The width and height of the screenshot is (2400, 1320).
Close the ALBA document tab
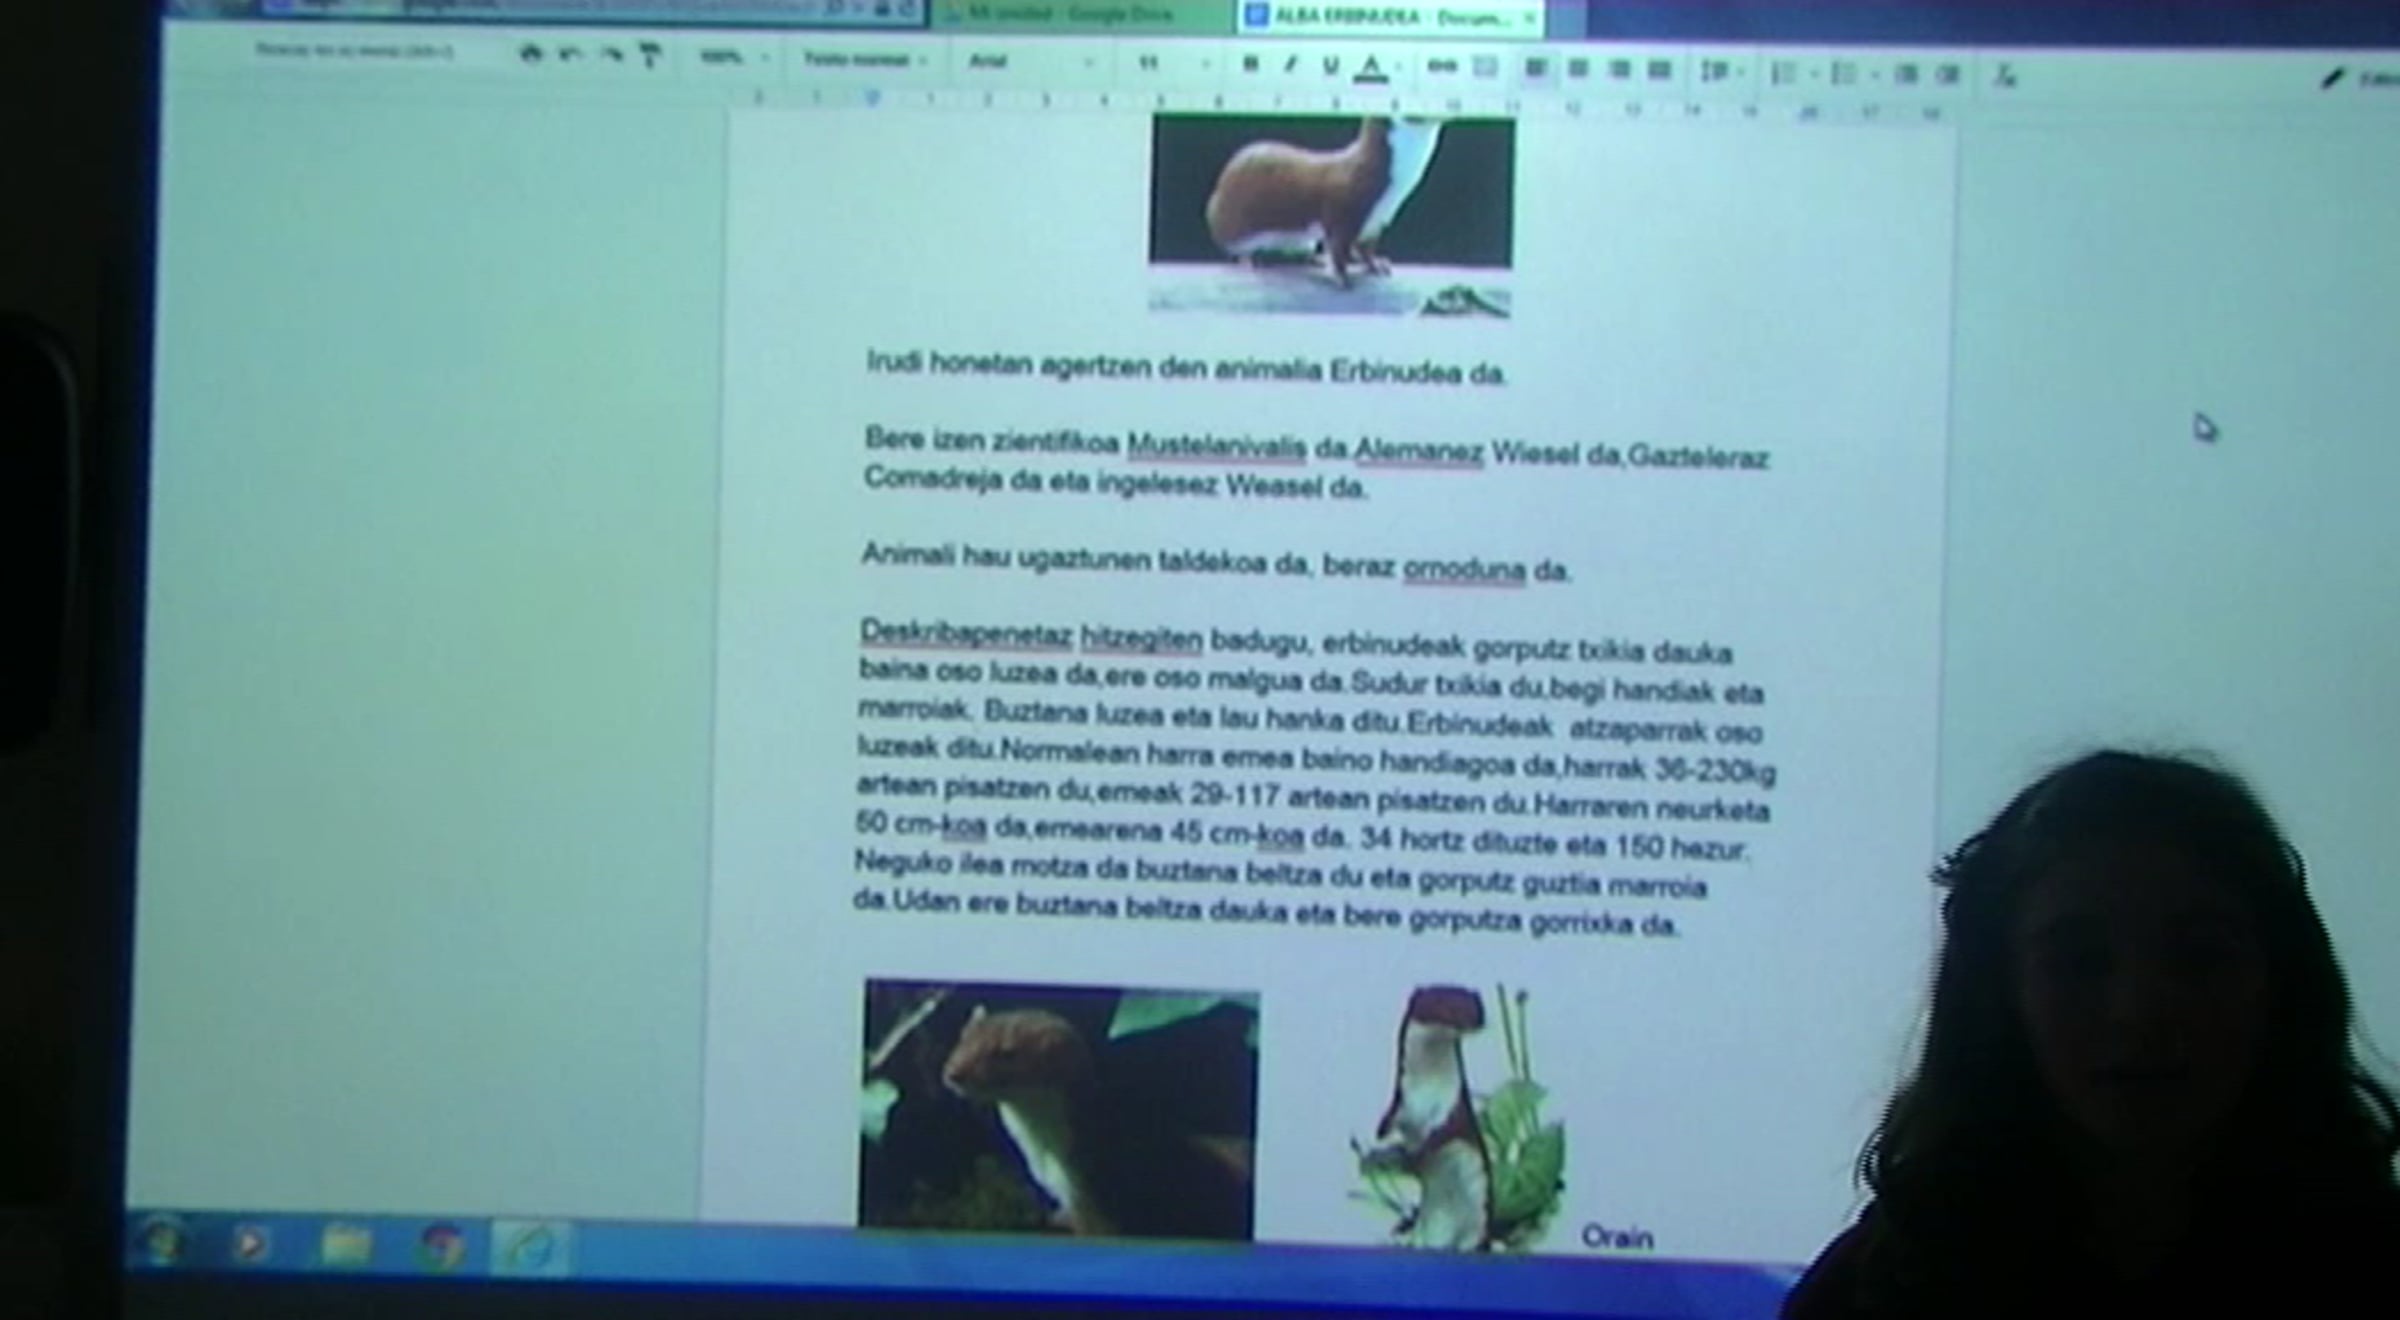(x=1528, y=18)
